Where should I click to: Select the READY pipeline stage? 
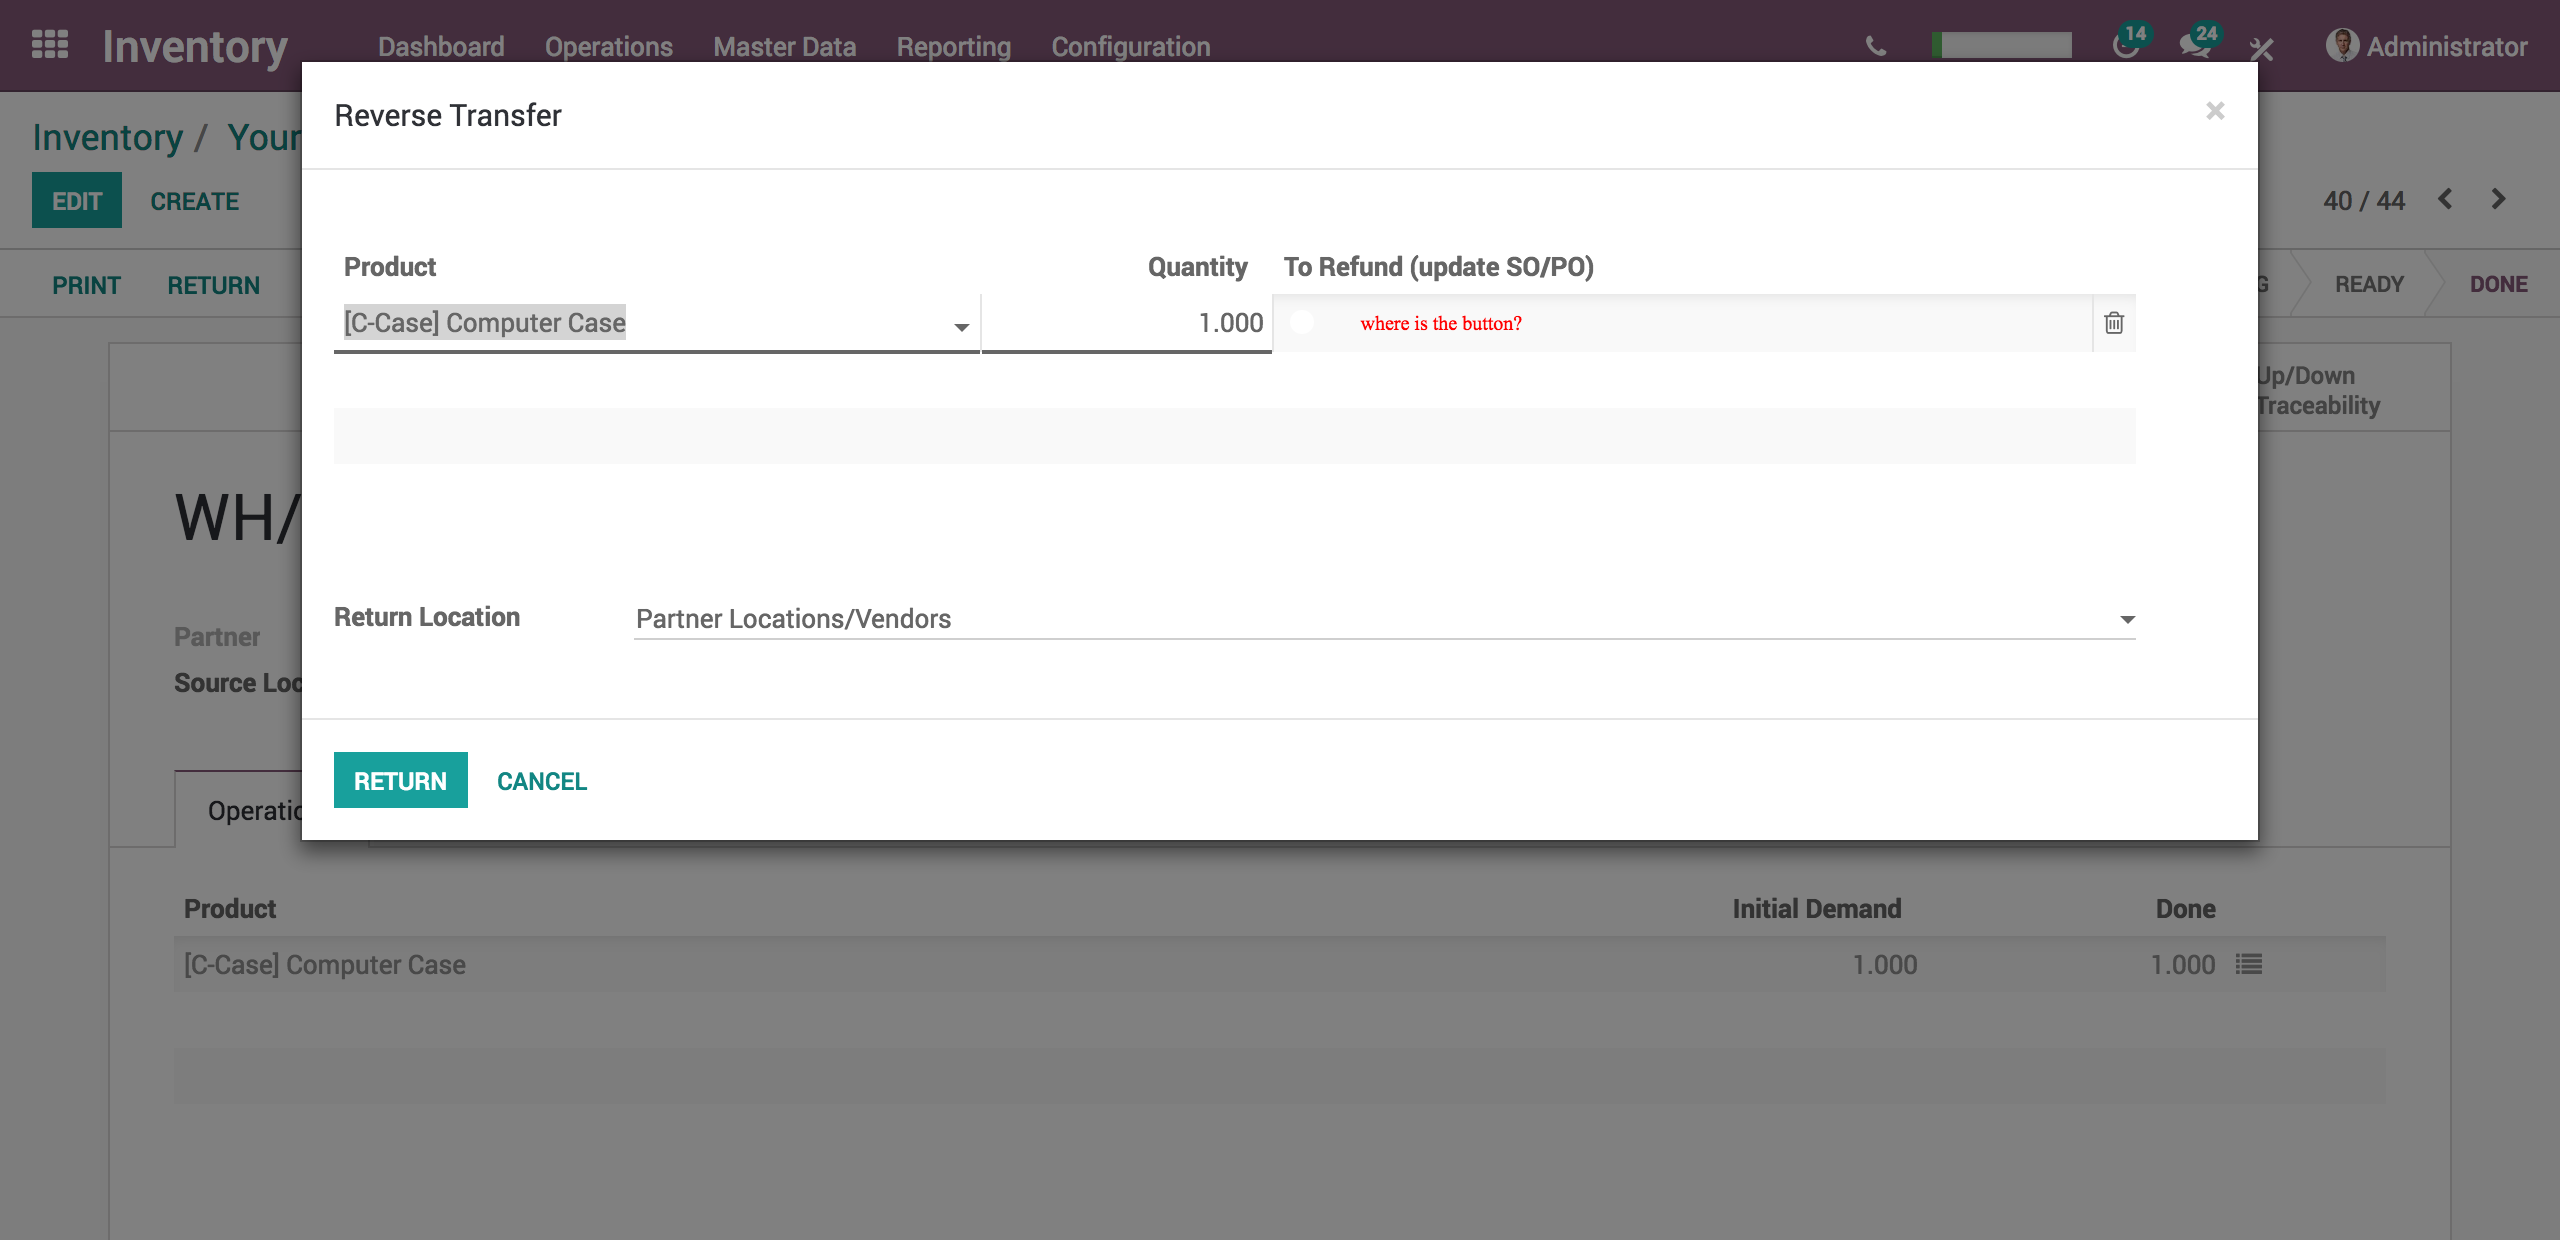pos(2370,283)
